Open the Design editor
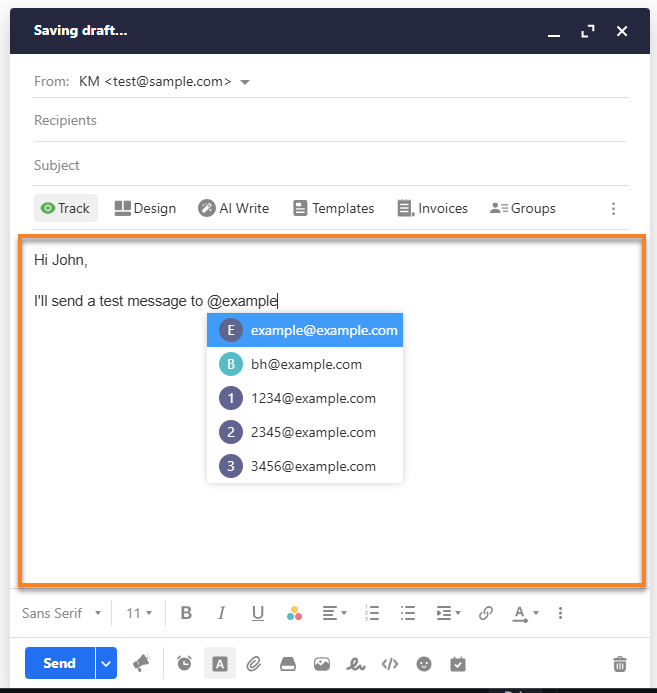 145,208
